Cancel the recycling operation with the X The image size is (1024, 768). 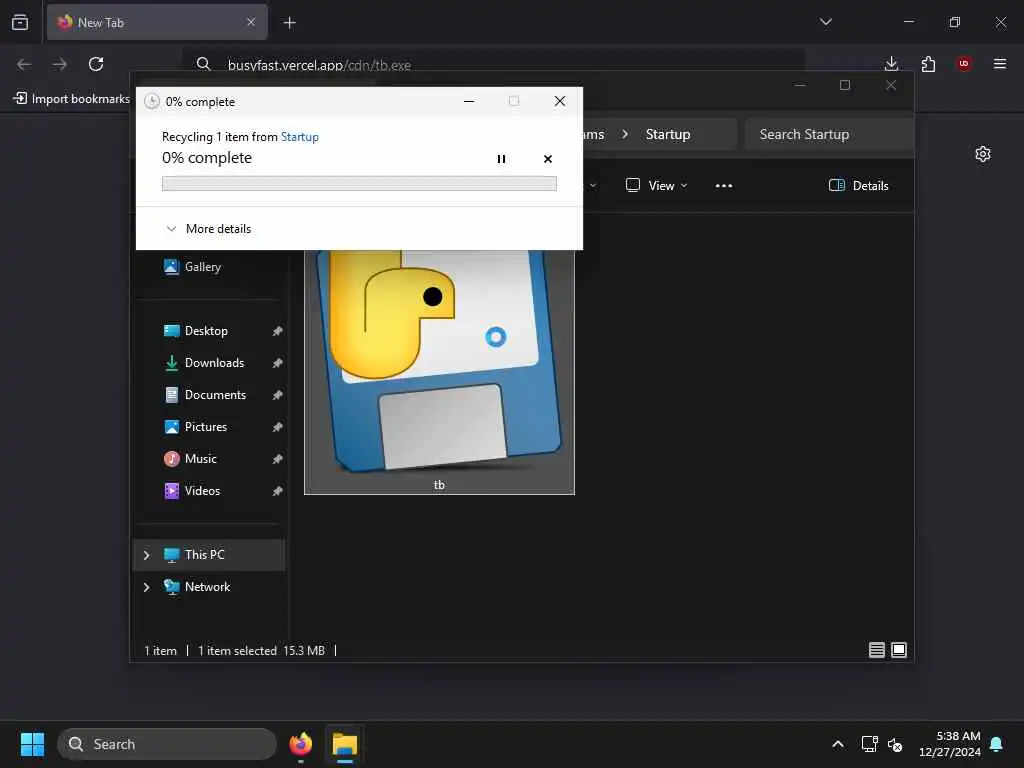coord(547,159)
